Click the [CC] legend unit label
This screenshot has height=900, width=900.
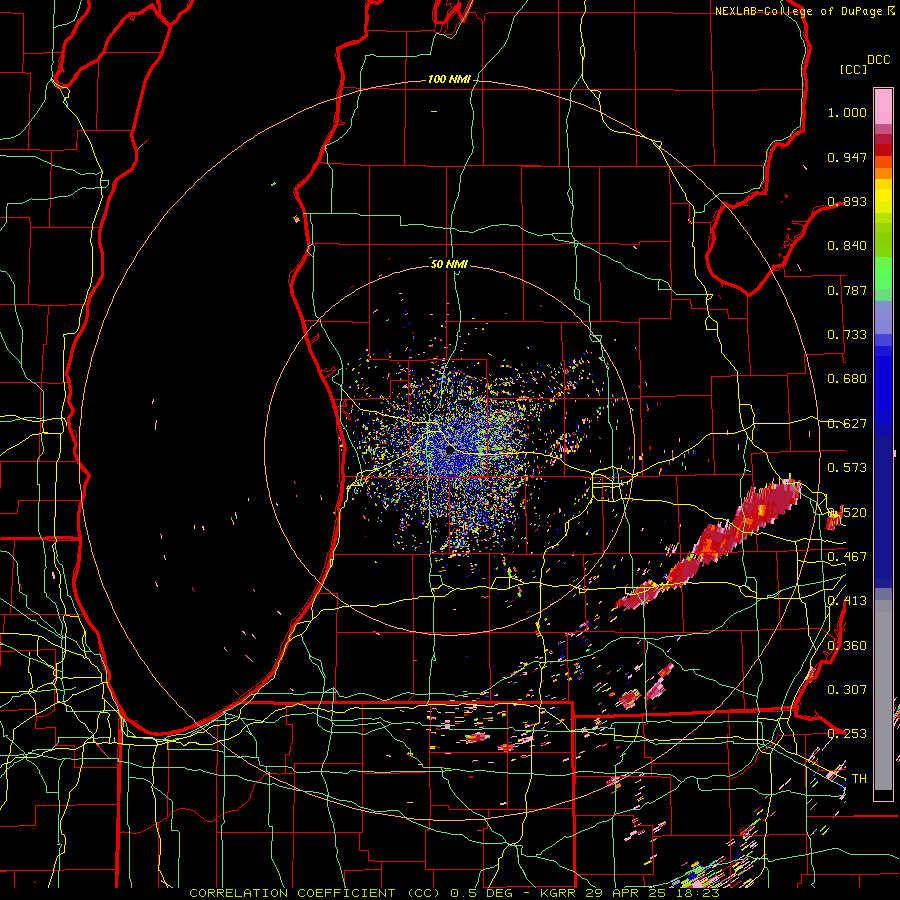[854, 69]
